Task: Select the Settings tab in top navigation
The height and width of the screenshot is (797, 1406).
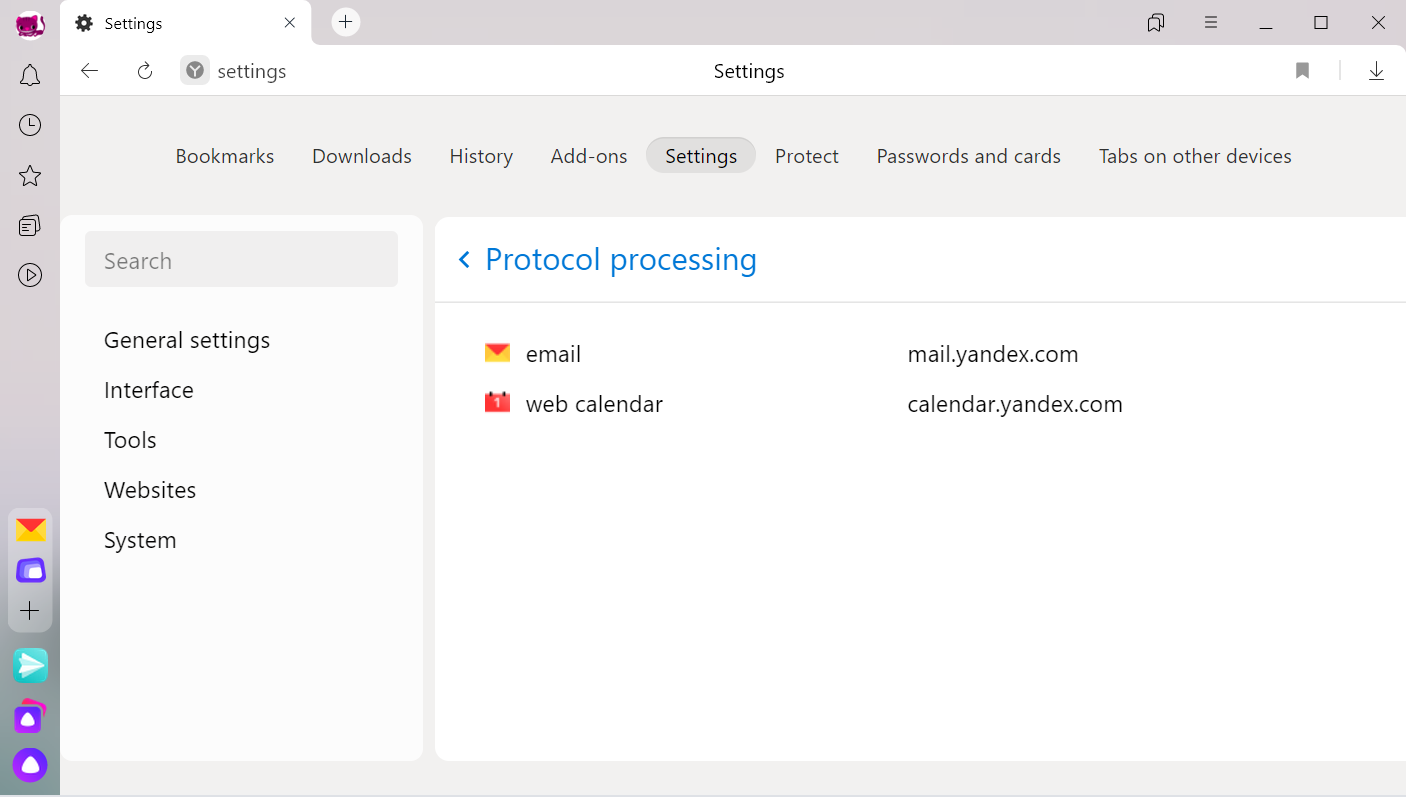Action: tap(701, 156)
